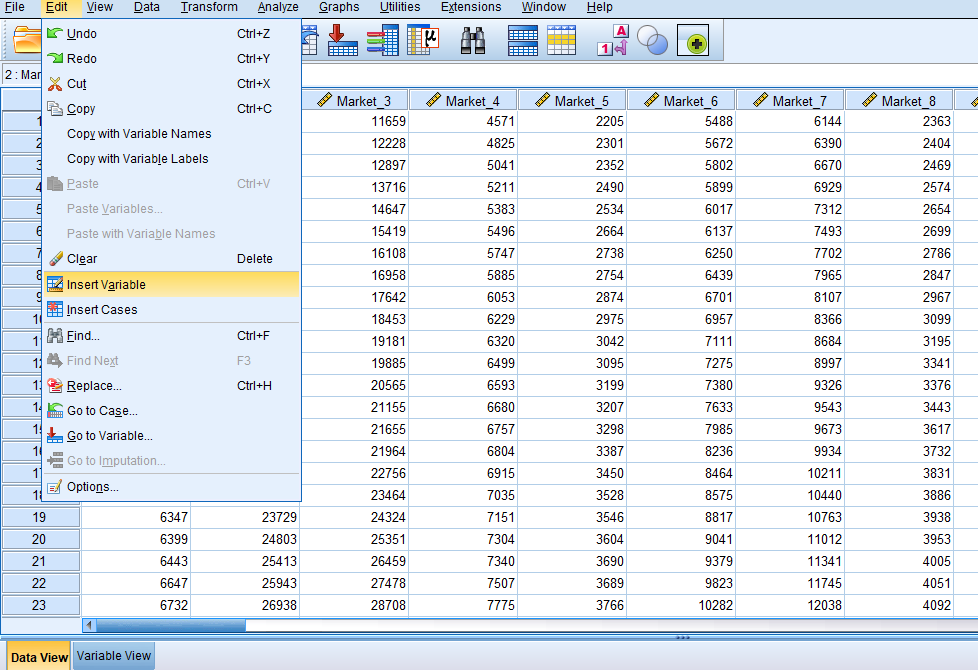Click the Show All Variables plus icon
The image size is (978, 670).
click(x=693, y=40)
